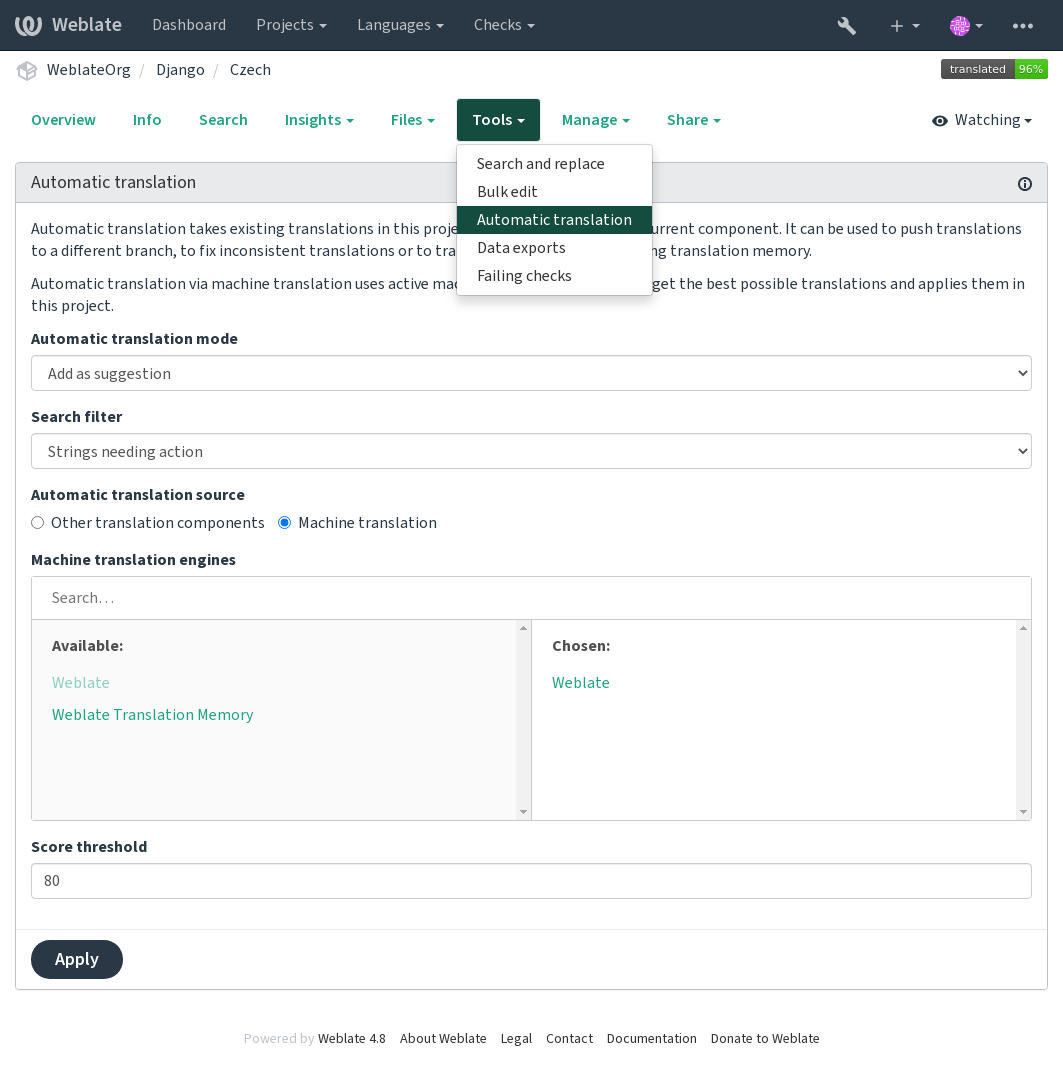Choose Data exports menu entry

coord(554,248)
